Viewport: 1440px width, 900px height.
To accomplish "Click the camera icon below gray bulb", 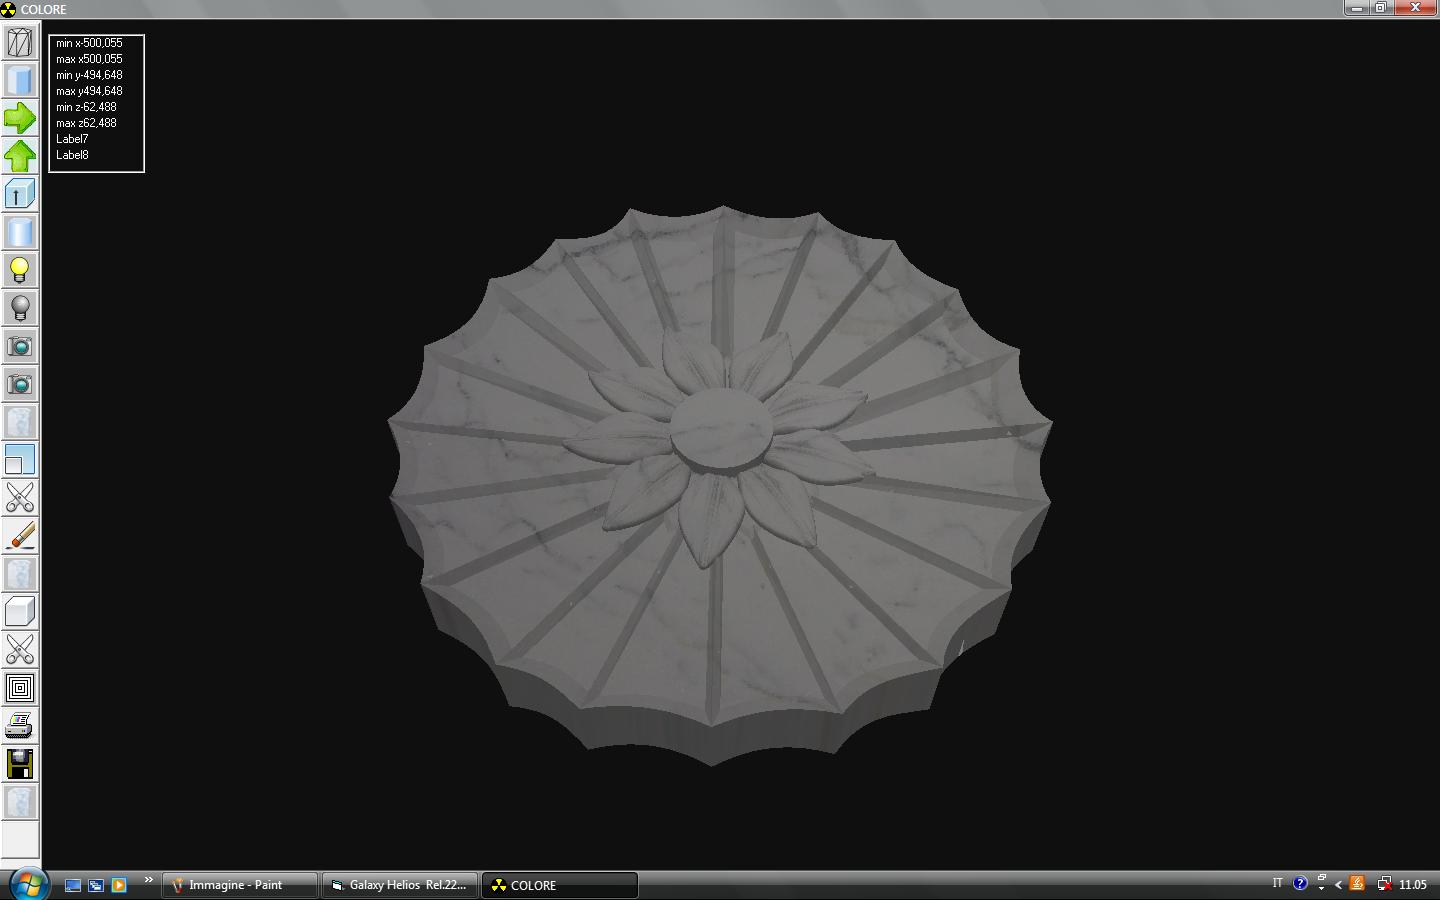I will coord(20,346).
